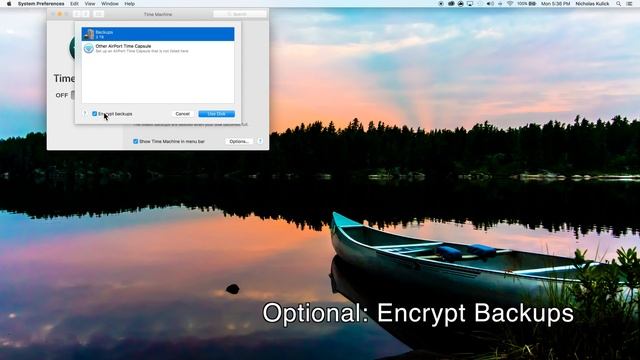The width and height of the screenshot is (640, 360).
Task: Open the Help menu
Action: (130, 4)
